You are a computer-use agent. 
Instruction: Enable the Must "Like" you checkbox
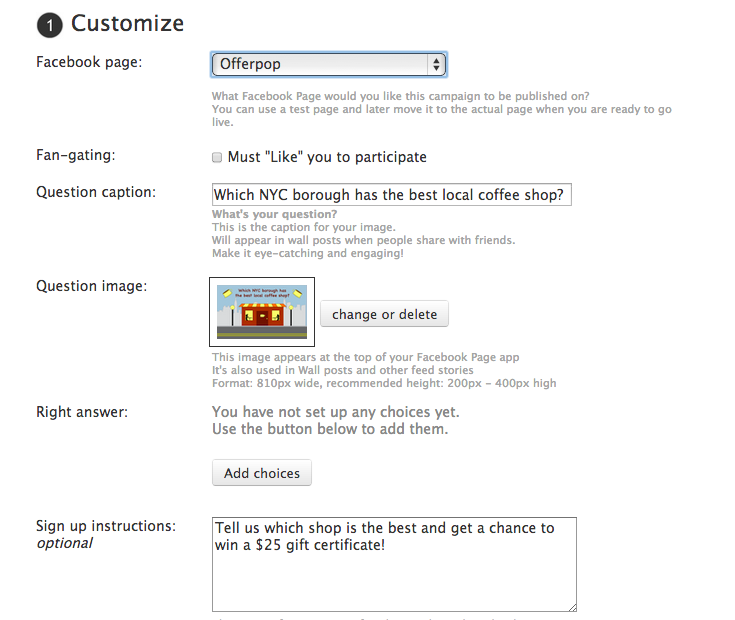[x=217, y=157]
